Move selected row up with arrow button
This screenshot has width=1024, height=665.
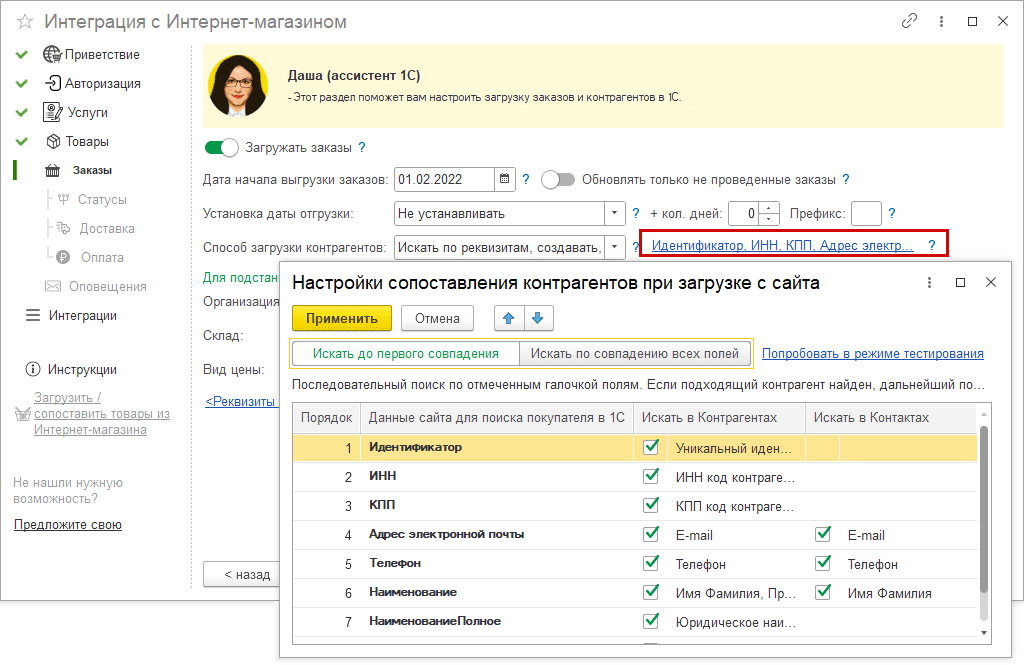click(x=509, y=318)
